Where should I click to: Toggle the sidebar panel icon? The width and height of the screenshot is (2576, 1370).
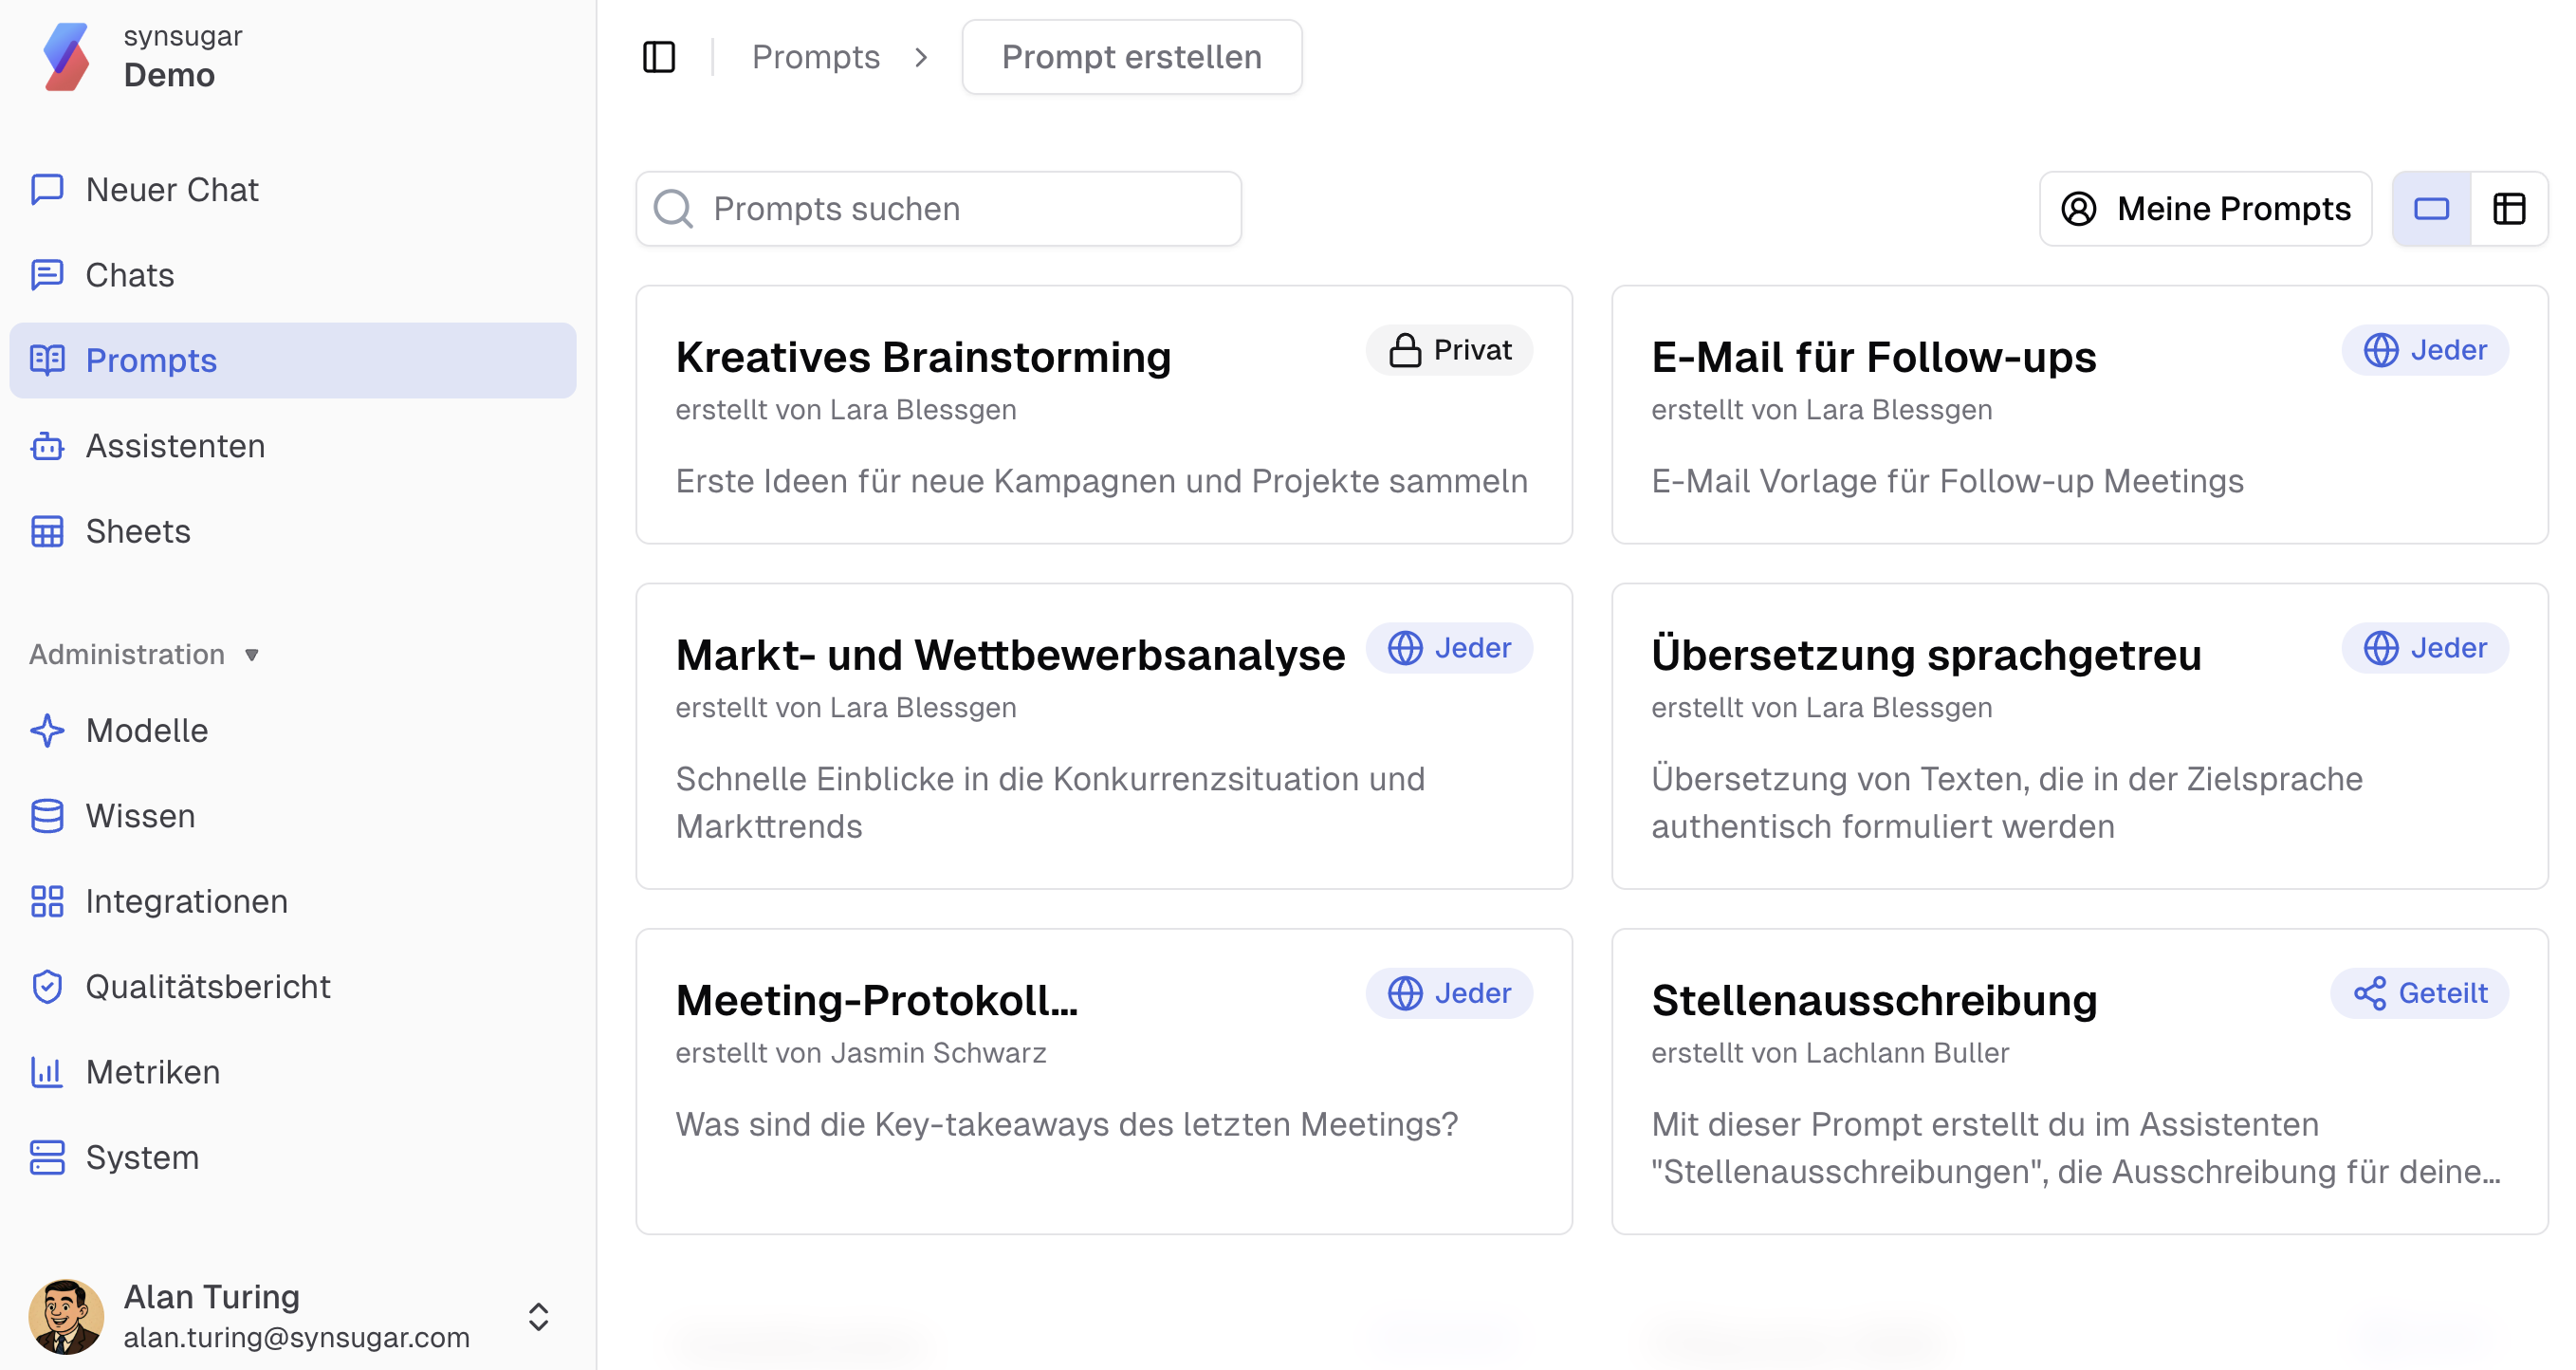tap(659, 57)
